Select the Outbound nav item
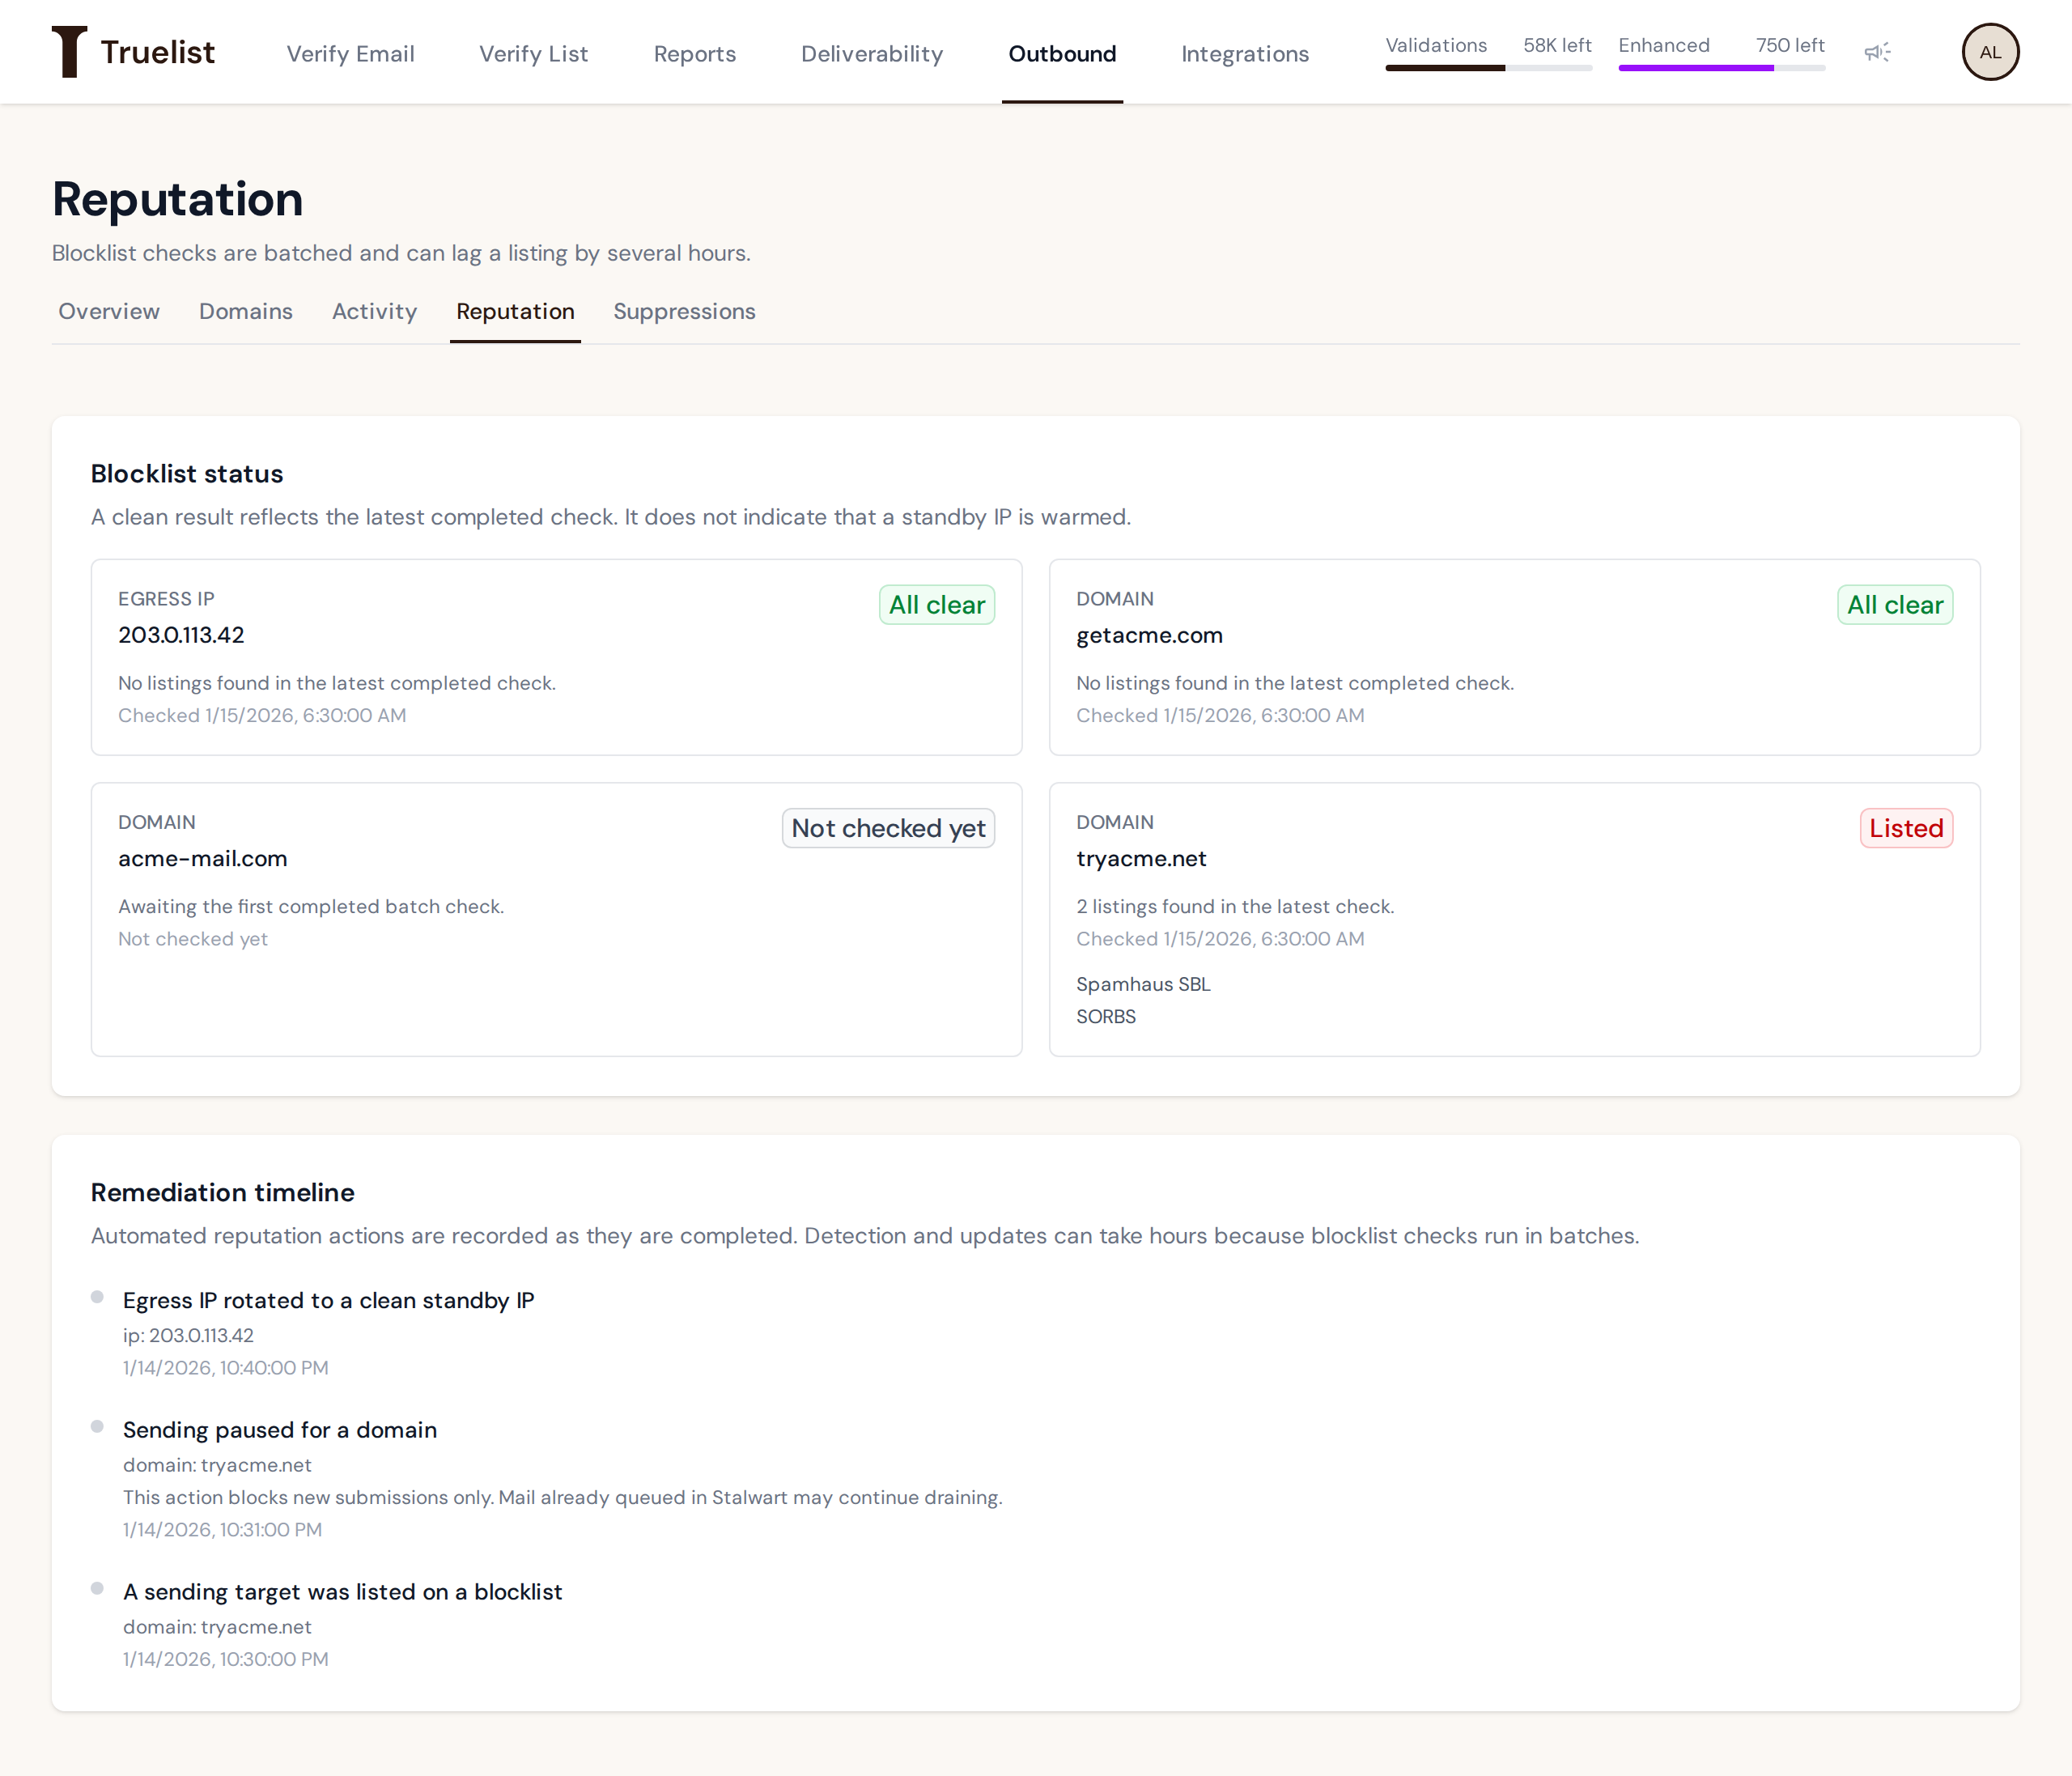2072x1776 pixels. click(1062, 54)
